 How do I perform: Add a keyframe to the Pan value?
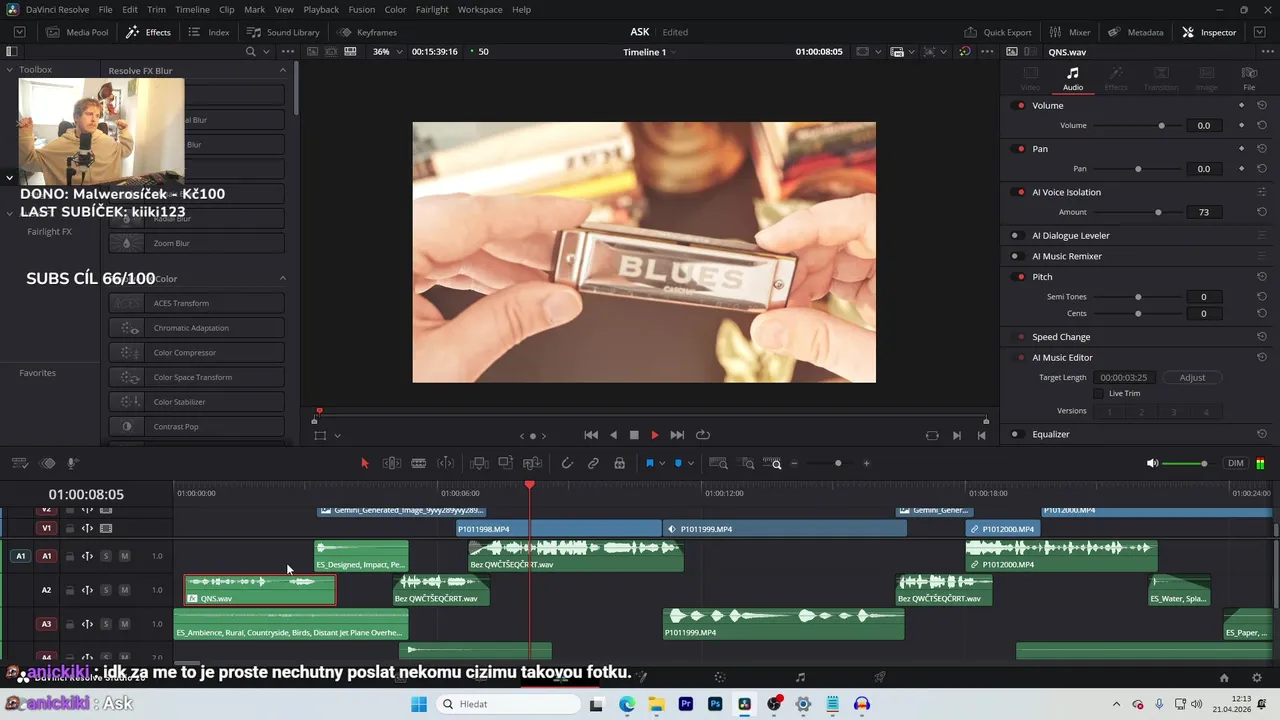pyautogui.click(x=1241, y=169)
